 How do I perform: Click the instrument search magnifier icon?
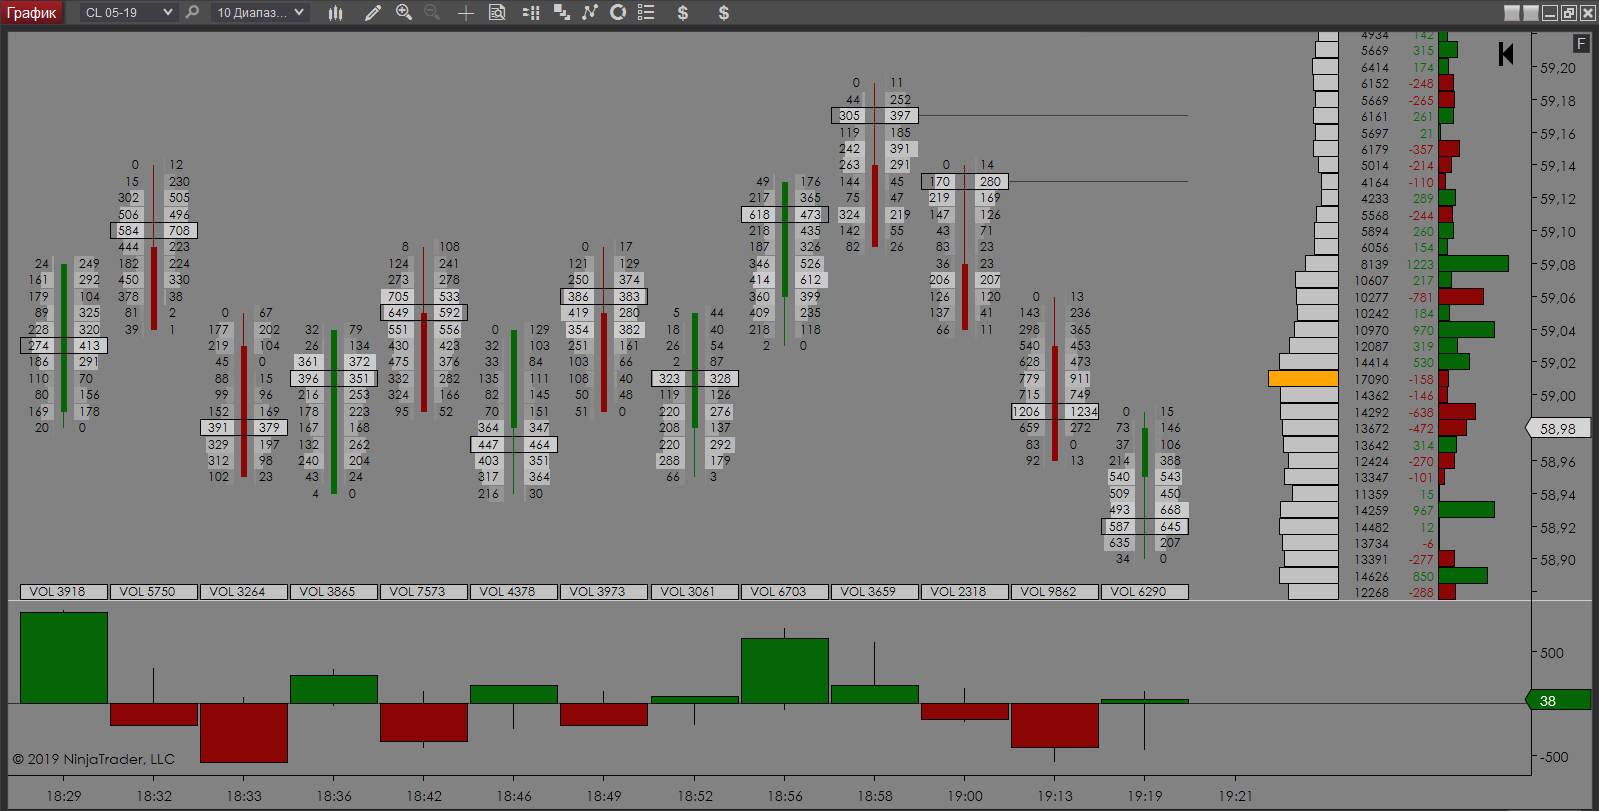[x=192, y=13]
